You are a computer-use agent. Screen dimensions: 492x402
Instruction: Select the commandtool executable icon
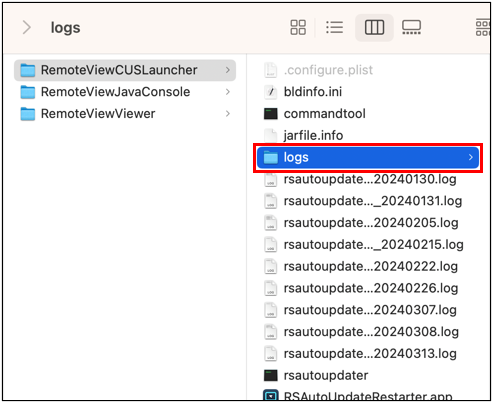(x=270, y=114)
